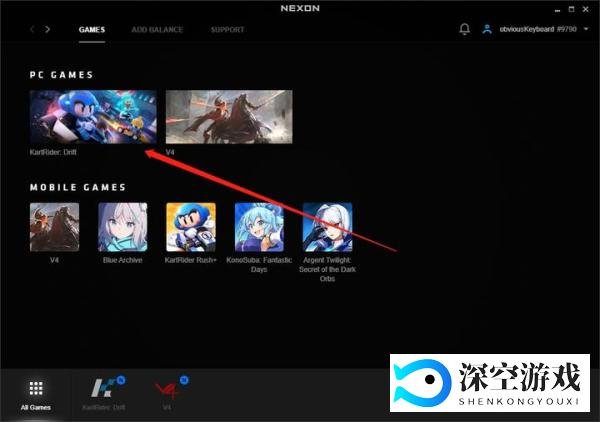Go back with the left arrow
Screen dimensions: 600x422
click(x=32, y=29)
